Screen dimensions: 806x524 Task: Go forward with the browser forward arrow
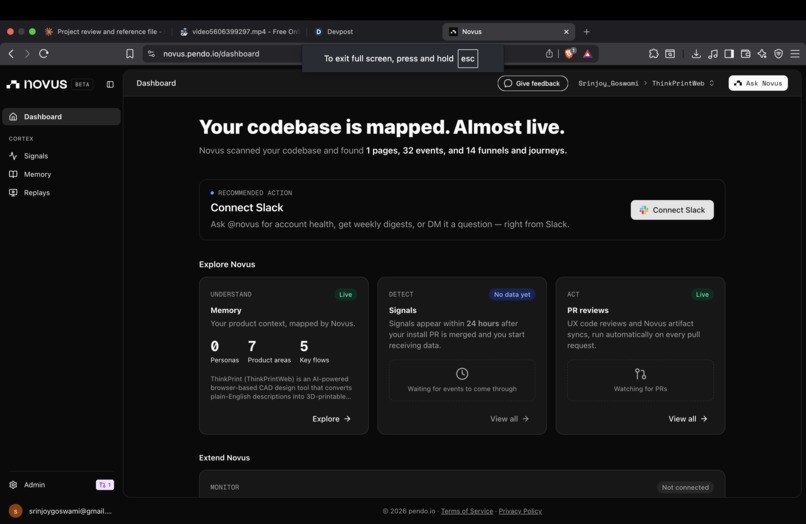point(27,53)
